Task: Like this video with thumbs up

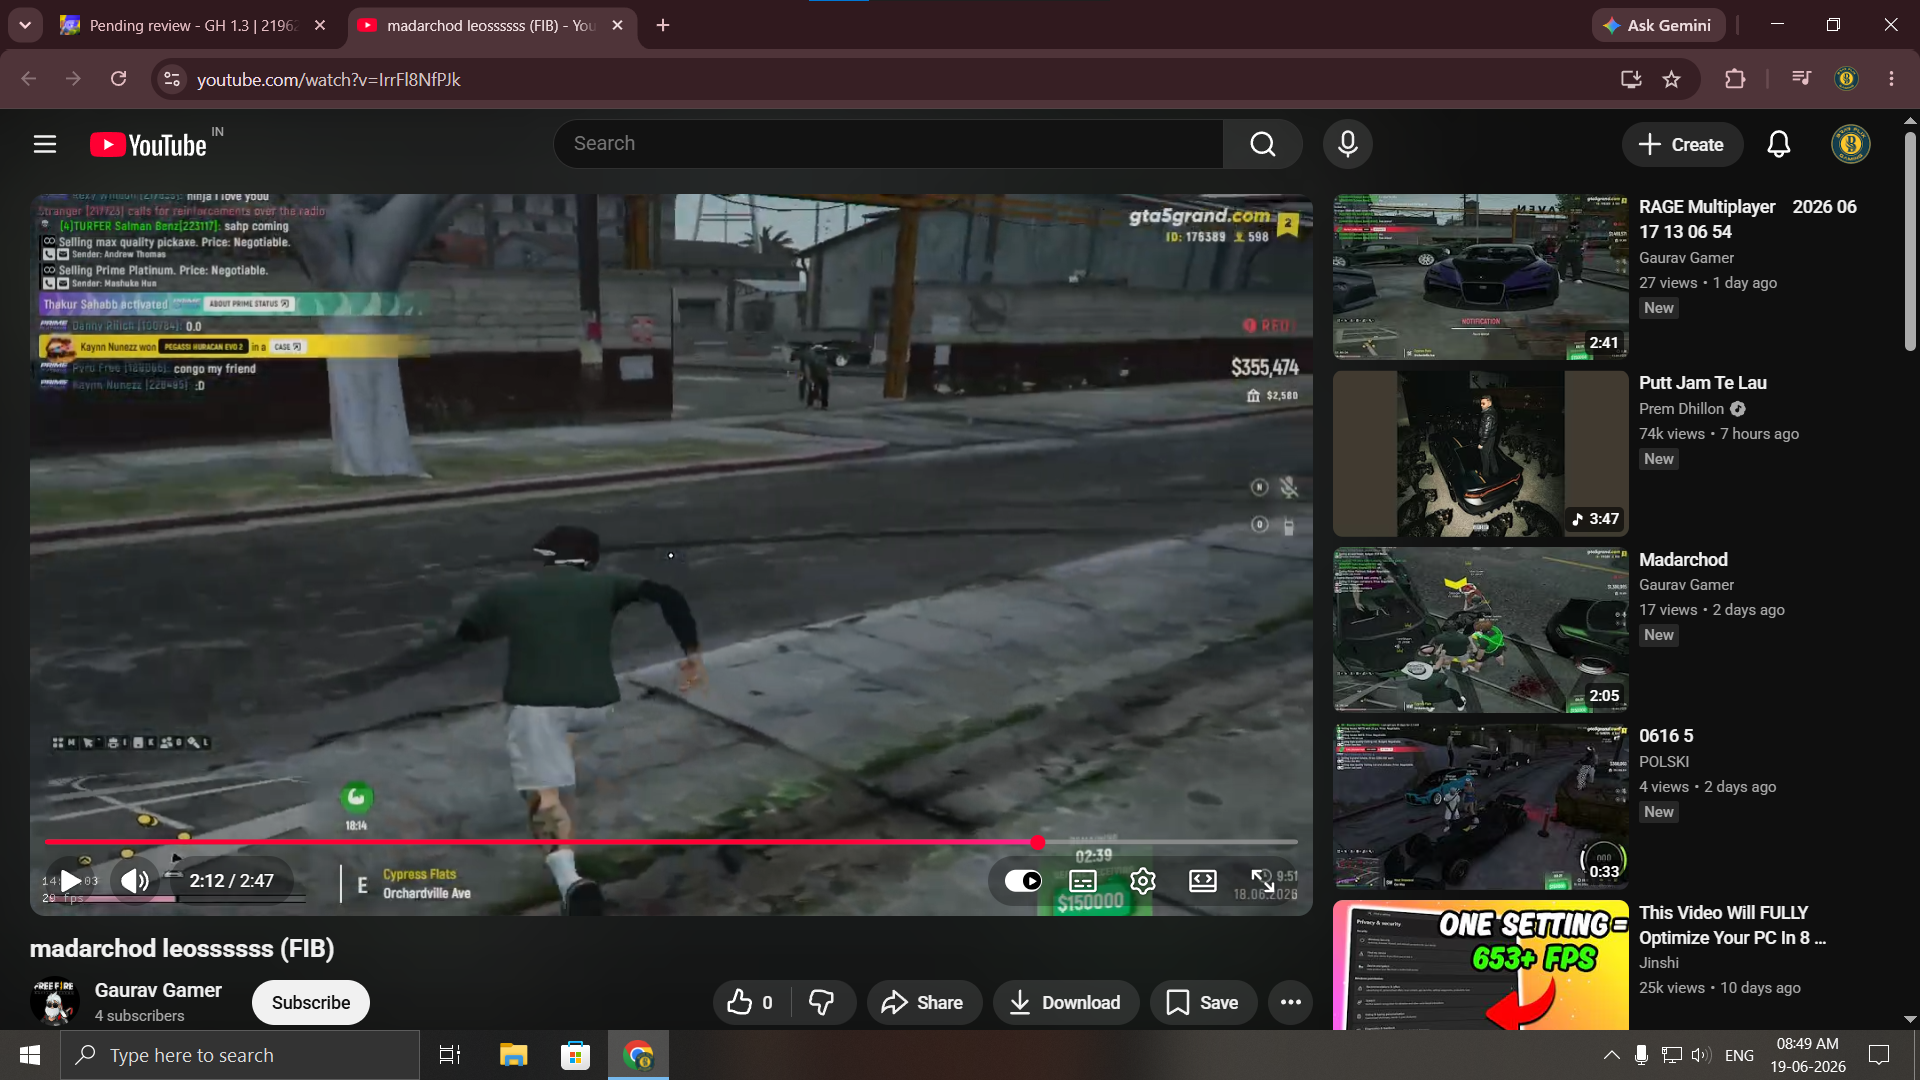Action: pos(750,1003)
